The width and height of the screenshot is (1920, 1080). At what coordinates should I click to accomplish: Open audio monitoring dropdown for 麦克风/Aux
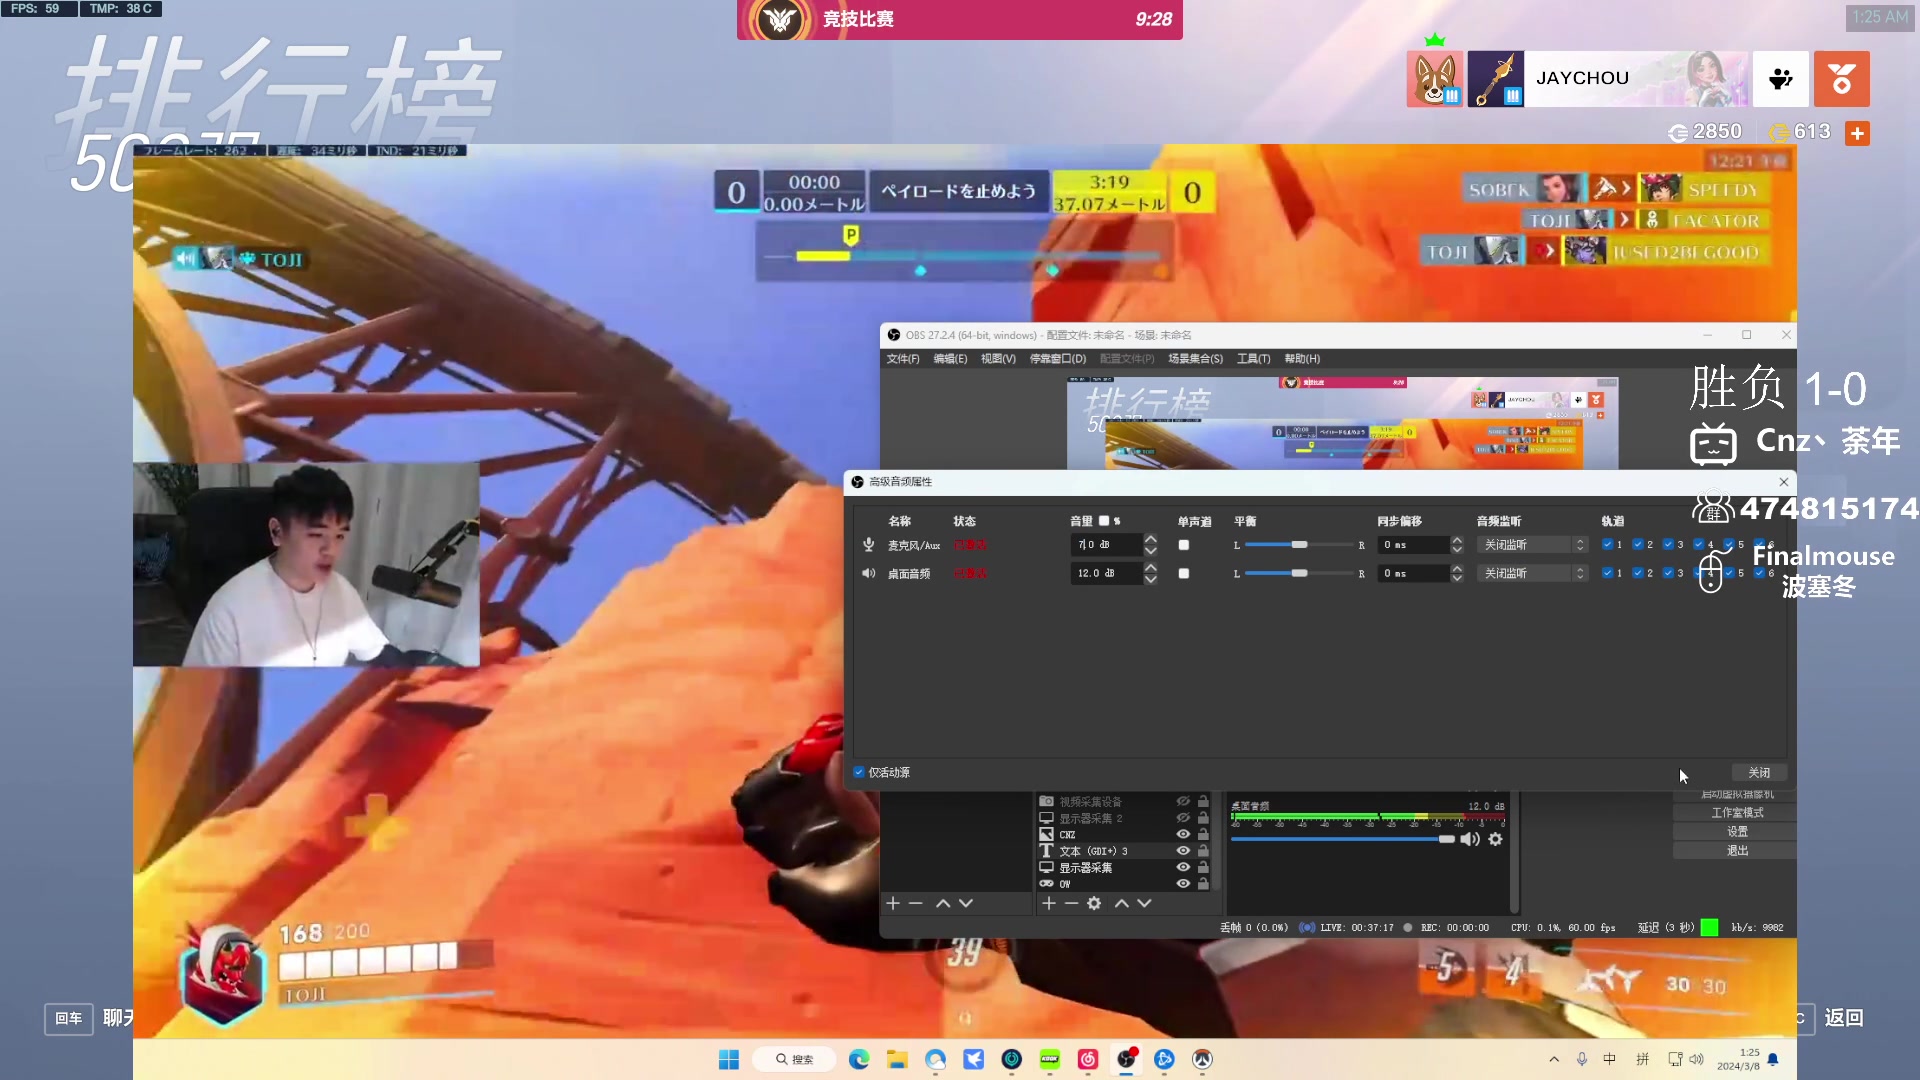(1531, 545)
